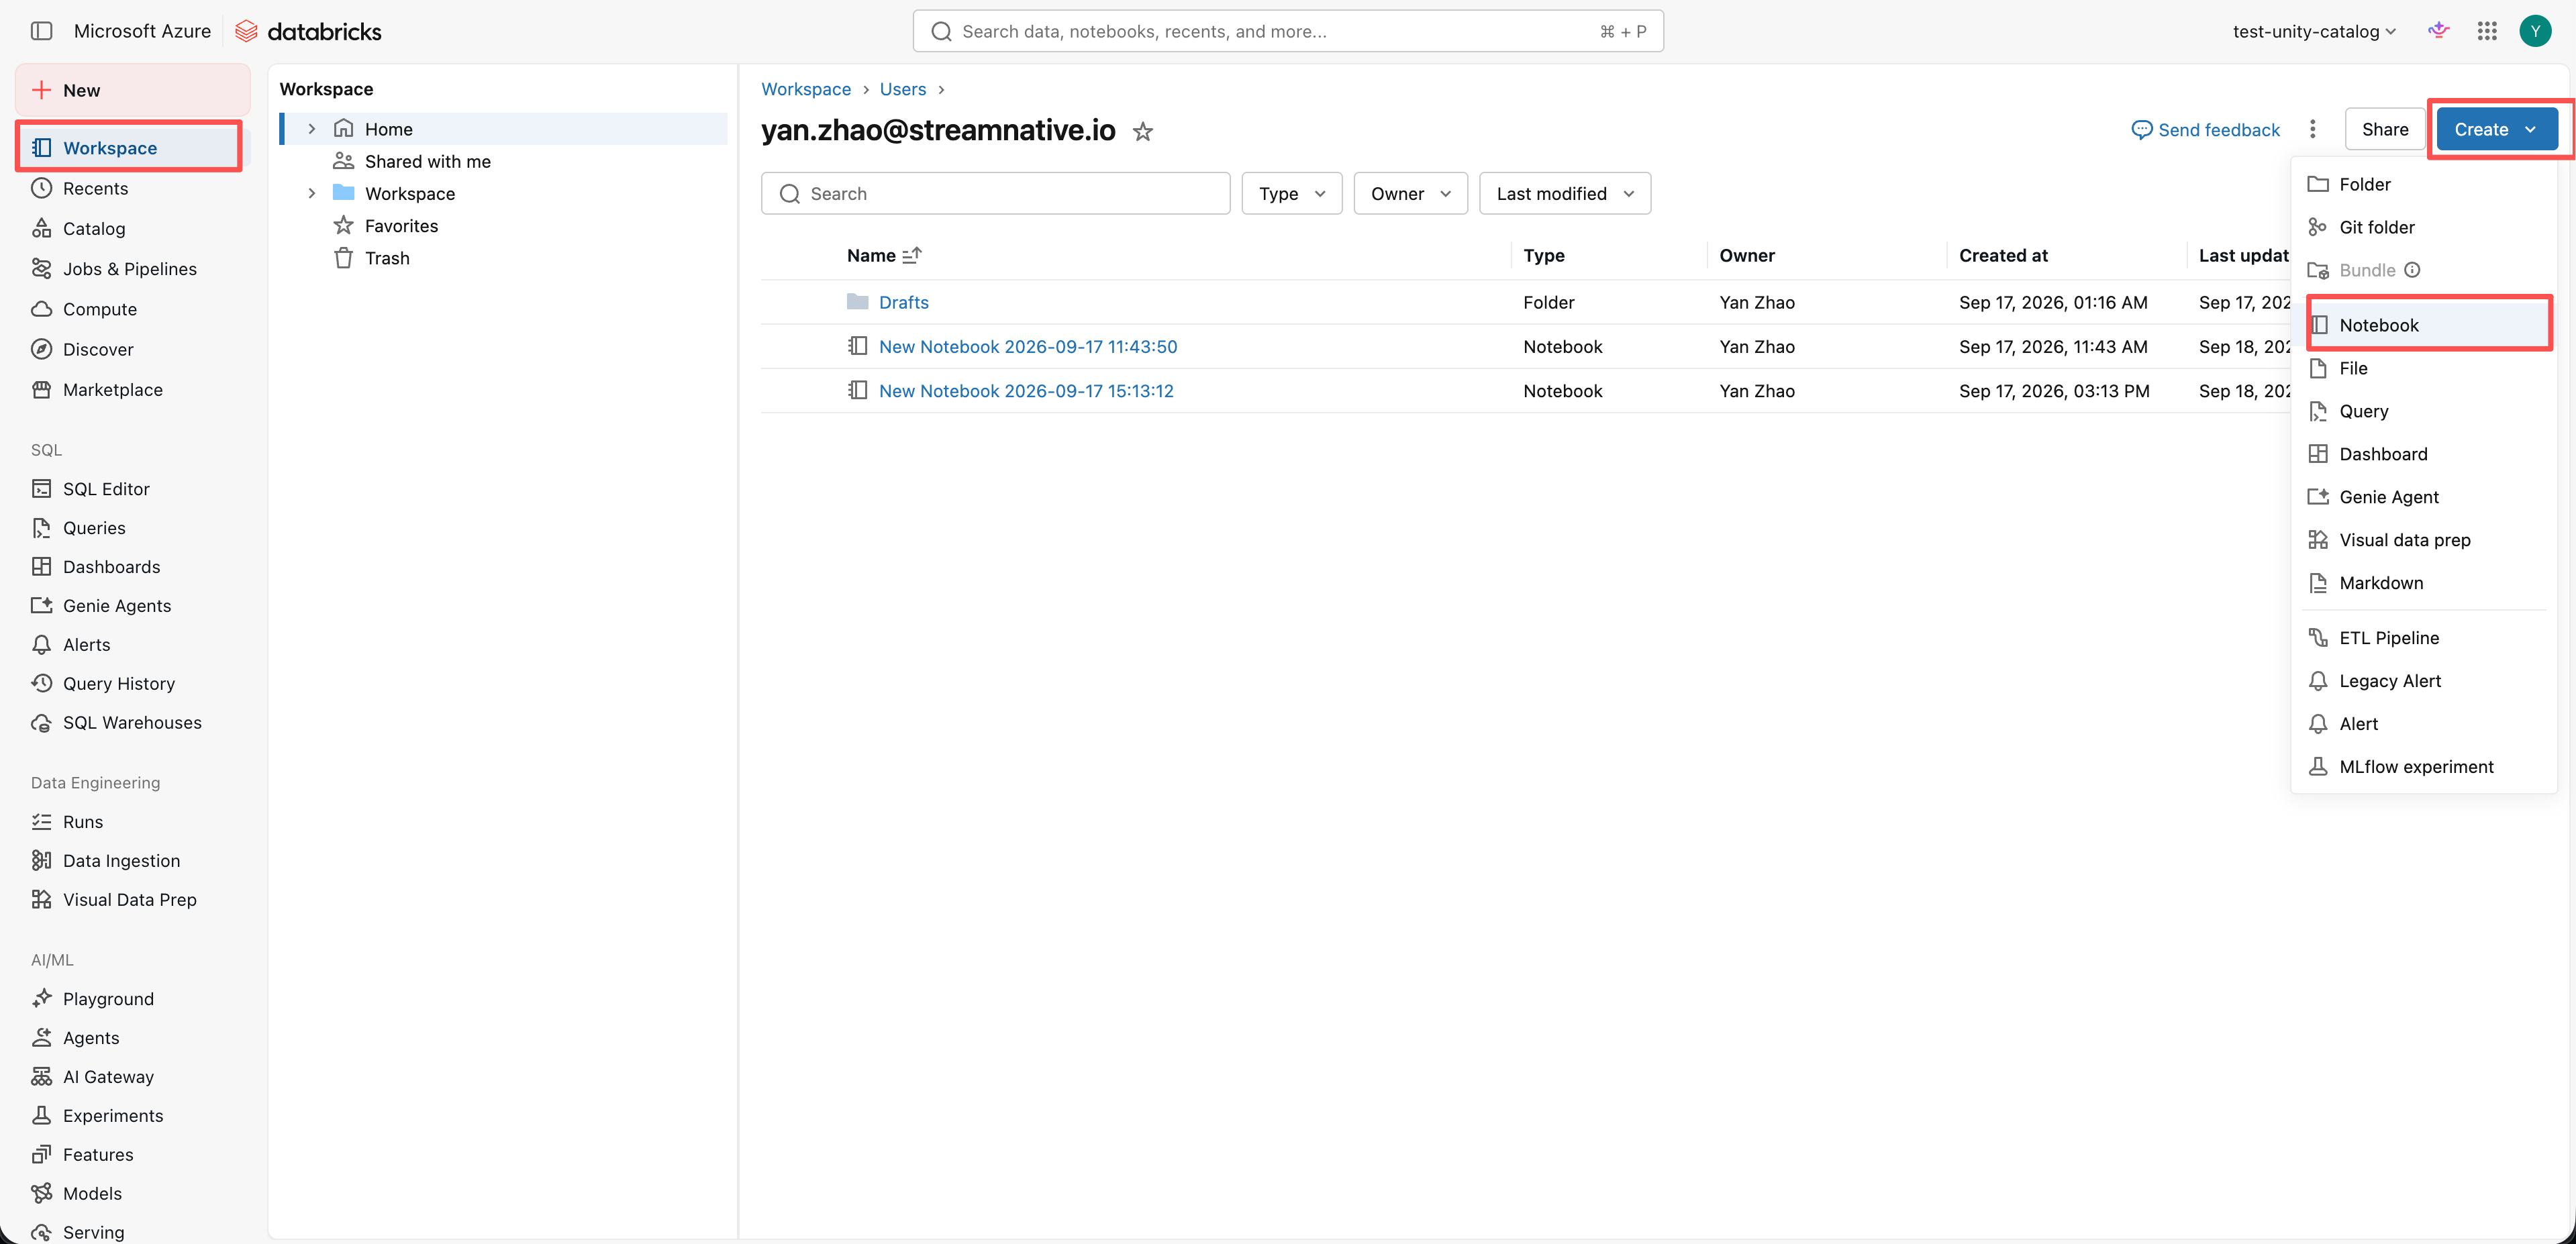This screenshot has width=2576, height=1244.
Task: Click the workspace file Search field
Action: coord(995,193)
